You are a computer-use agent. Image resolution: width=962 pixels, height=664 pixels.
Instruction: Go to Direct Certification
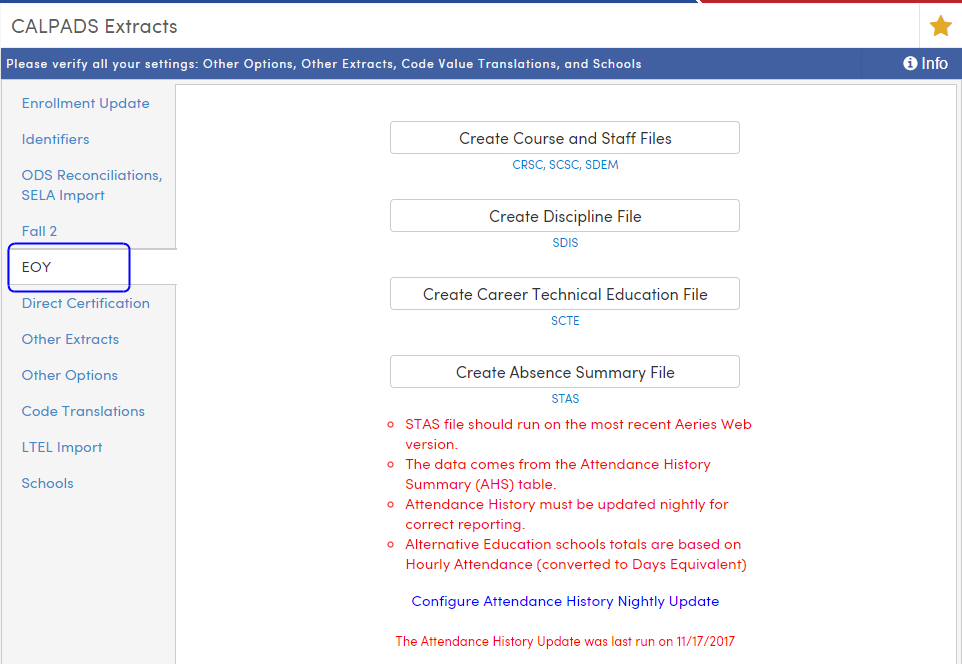(x=85, y=302)
